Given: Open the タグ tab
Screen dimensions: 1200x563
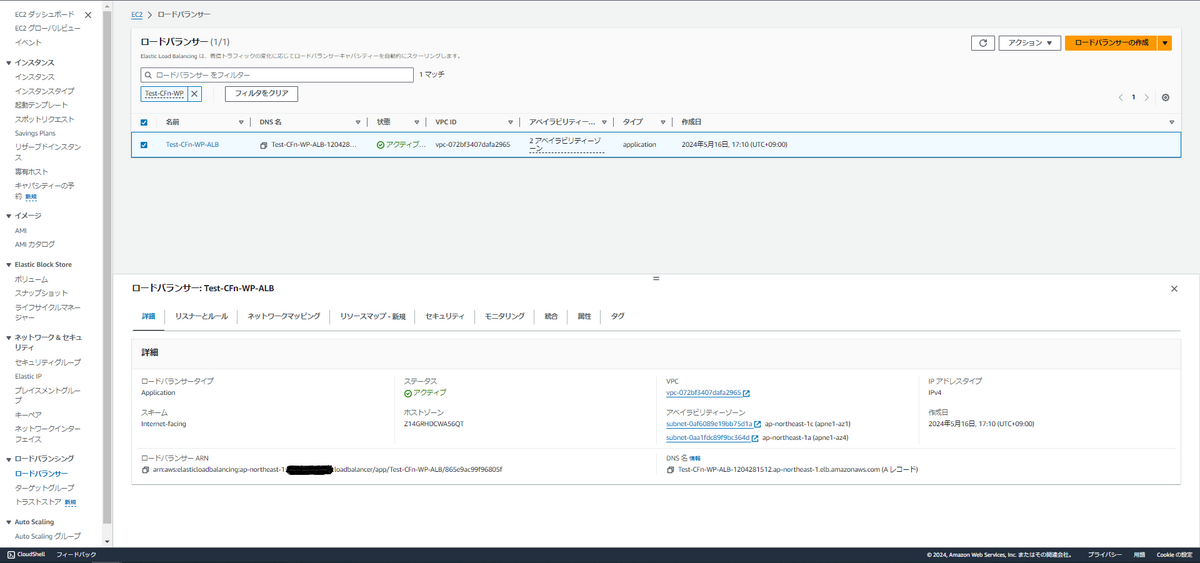Looking at the screenshot, I should coord(618,316).
